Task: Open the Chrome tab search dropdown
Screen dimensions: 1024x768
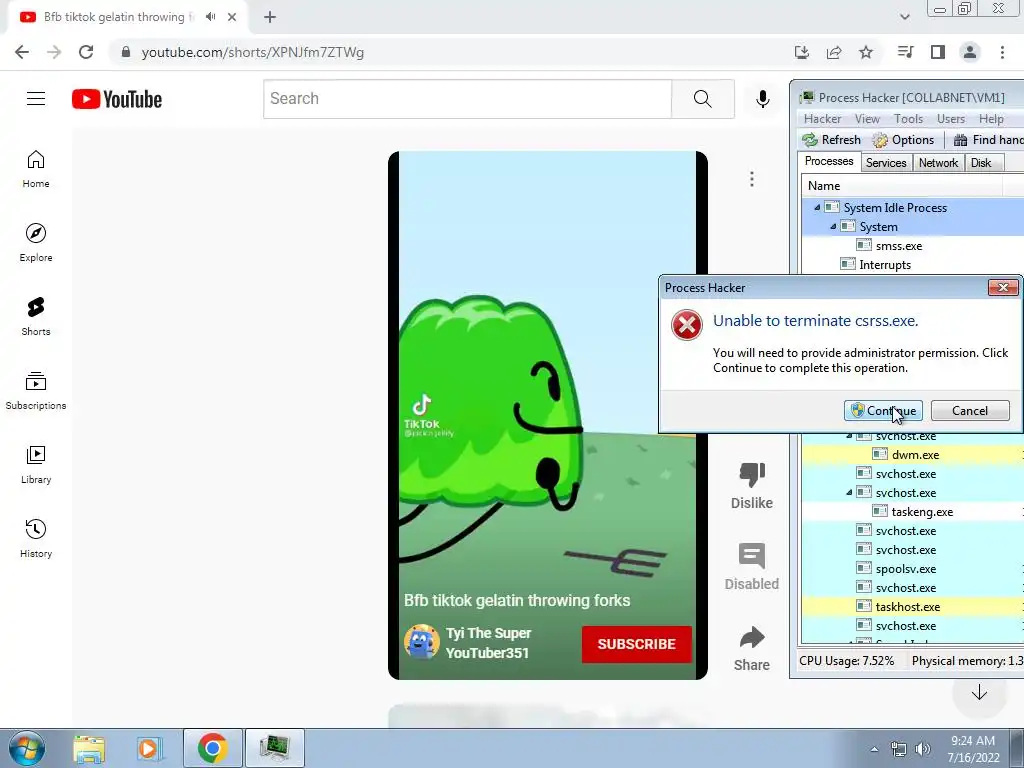Action: (x=904, y=17)
